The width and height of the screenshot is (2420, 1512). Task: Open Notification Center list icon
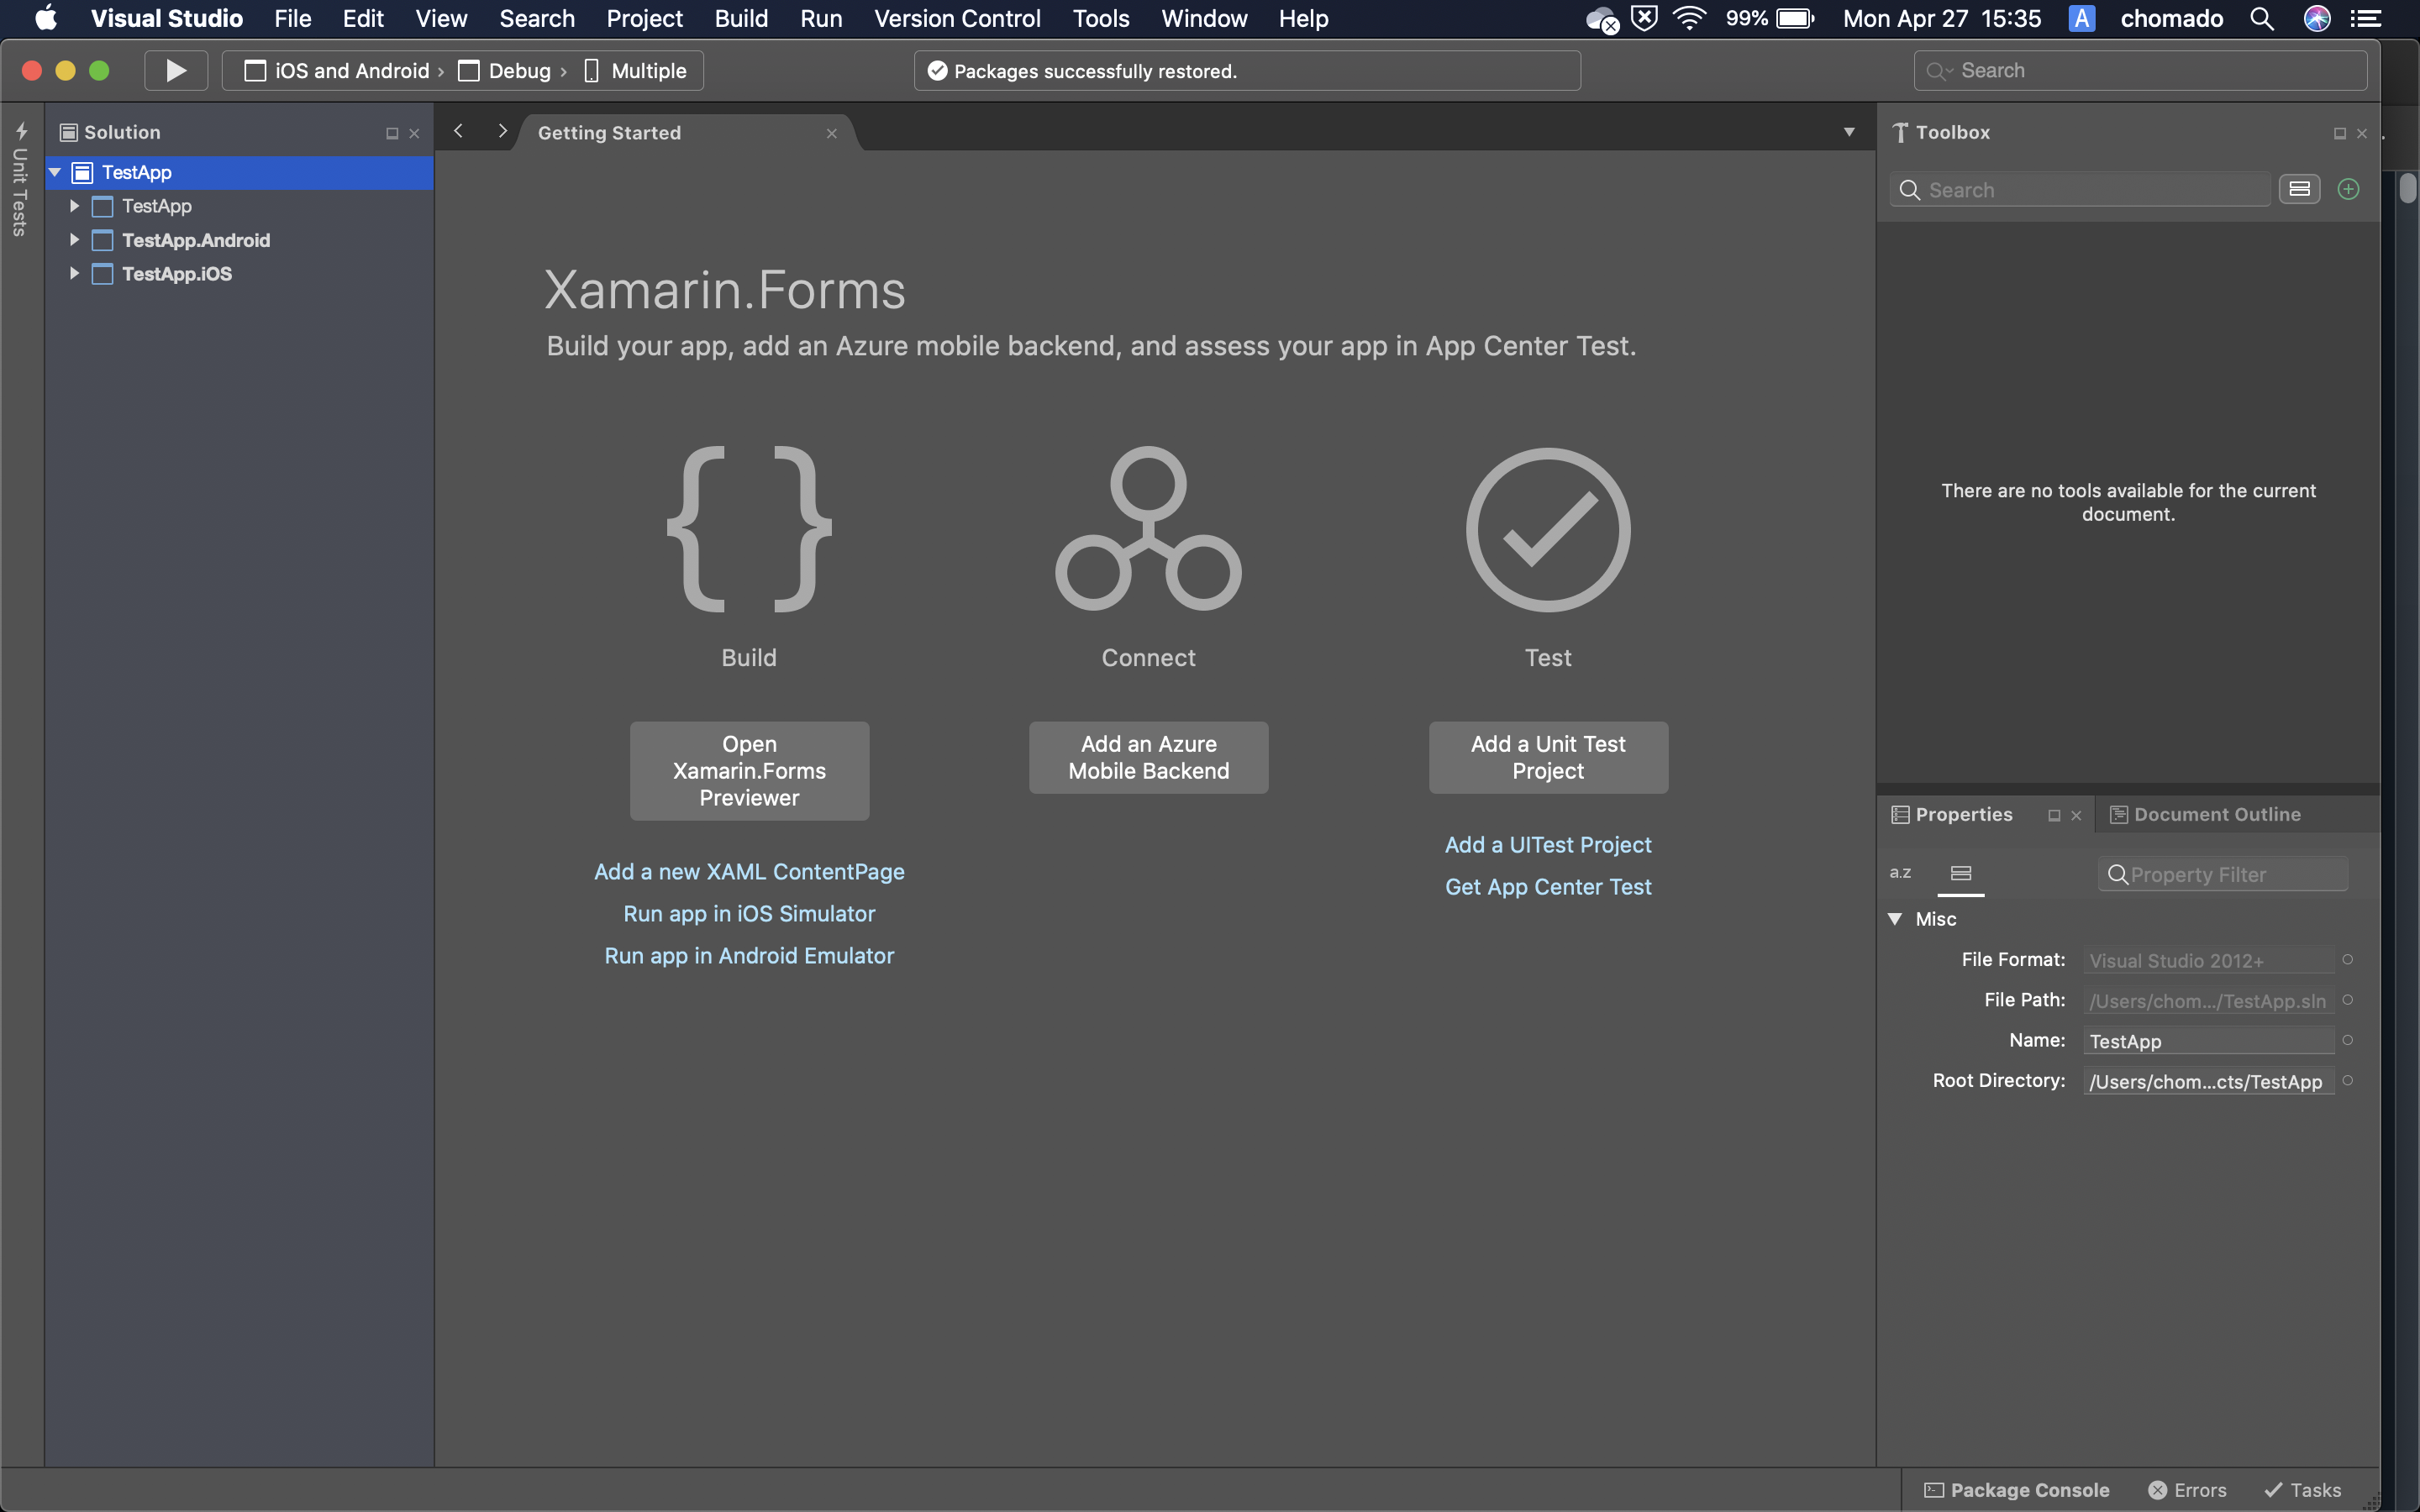coord(2366,18)
